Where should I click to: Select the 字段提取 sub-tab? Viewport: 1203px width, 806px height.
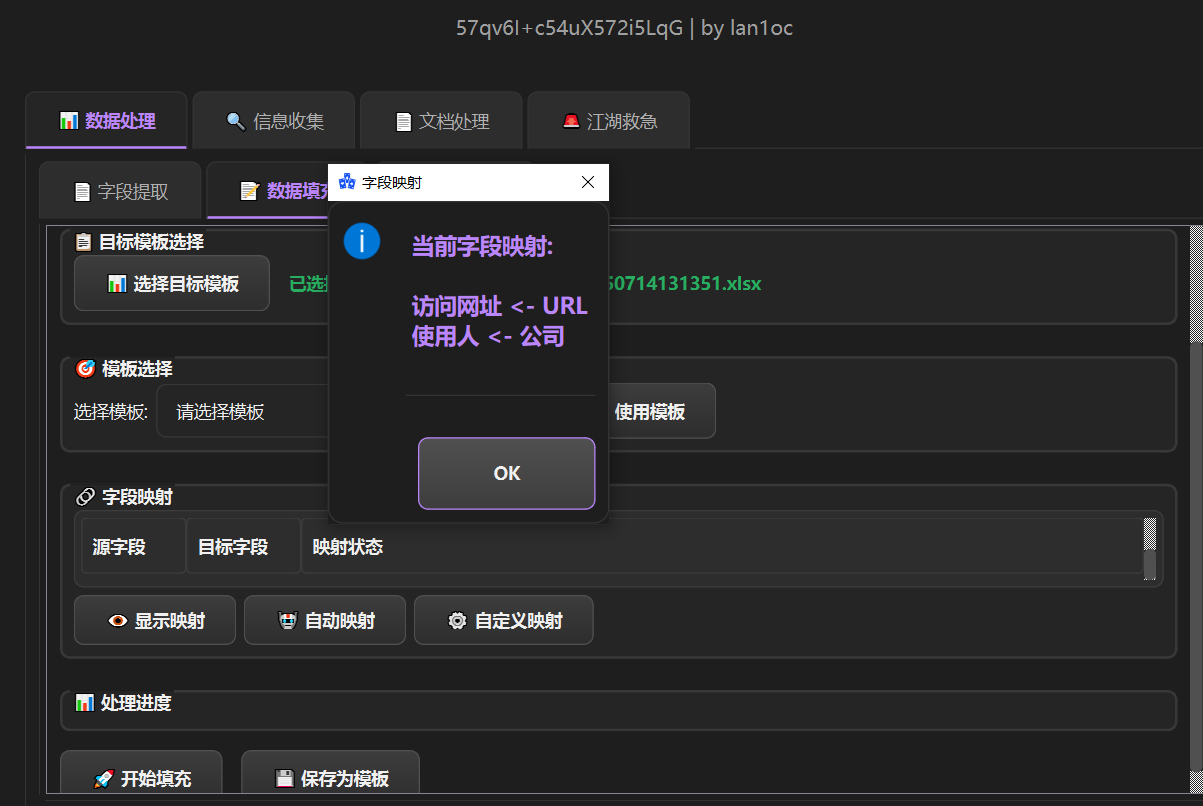(120, 191)
